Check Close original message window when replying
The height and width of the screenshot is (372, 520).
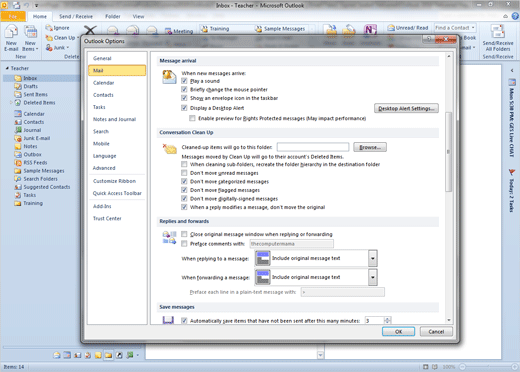pos(184,234)
